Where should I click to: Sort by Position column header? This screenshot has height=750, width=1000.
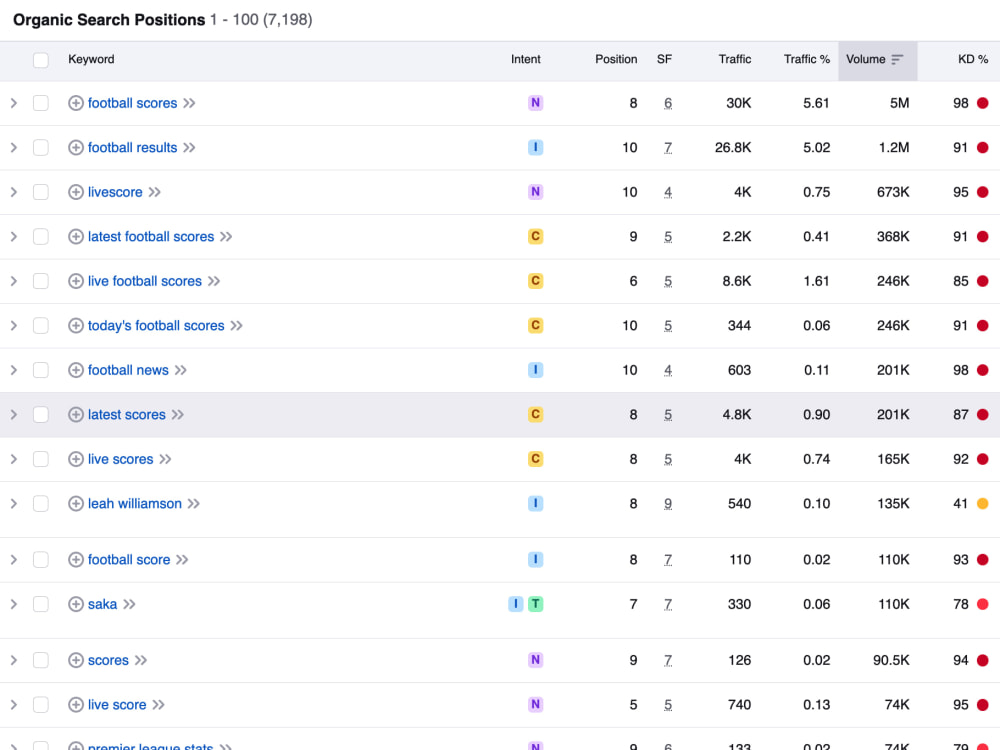[616, 59]
